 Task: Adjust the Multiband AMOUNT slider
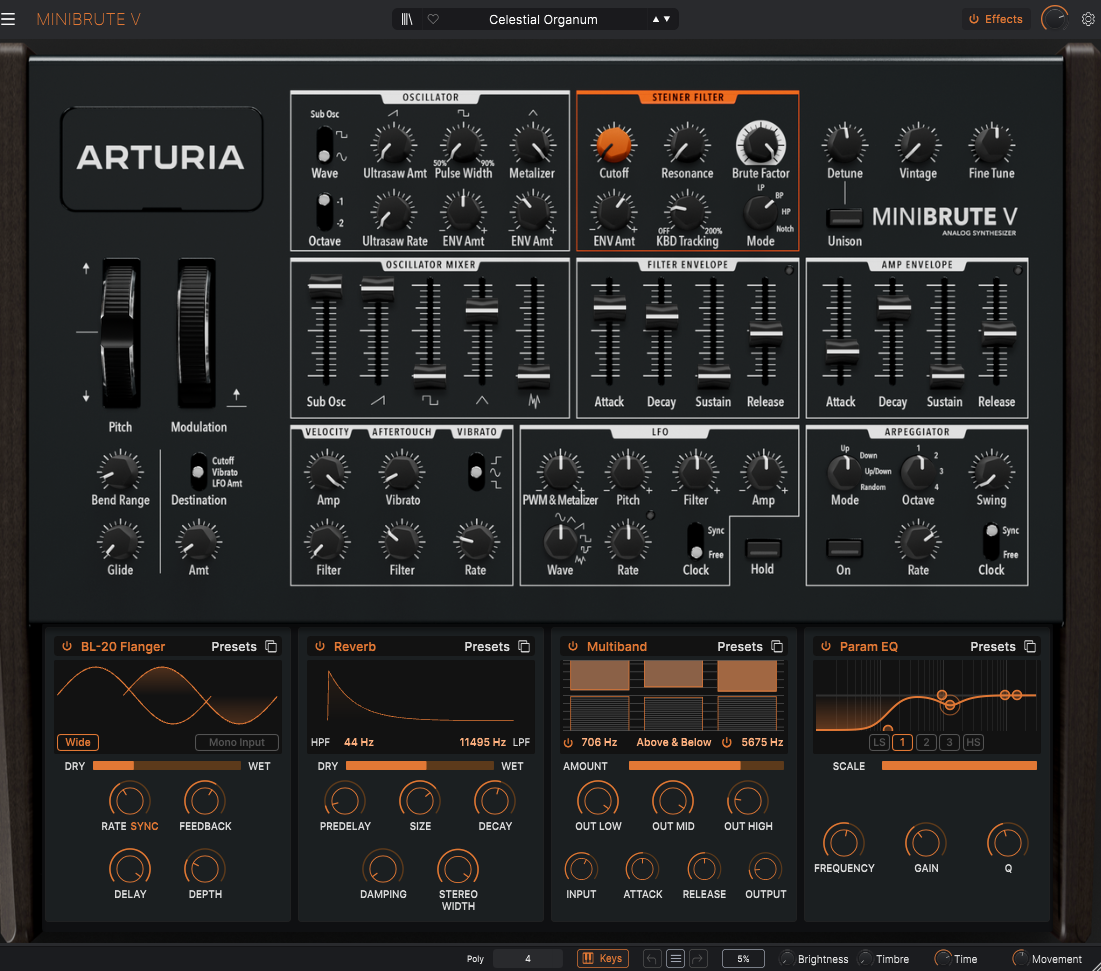tap(706, 766)
